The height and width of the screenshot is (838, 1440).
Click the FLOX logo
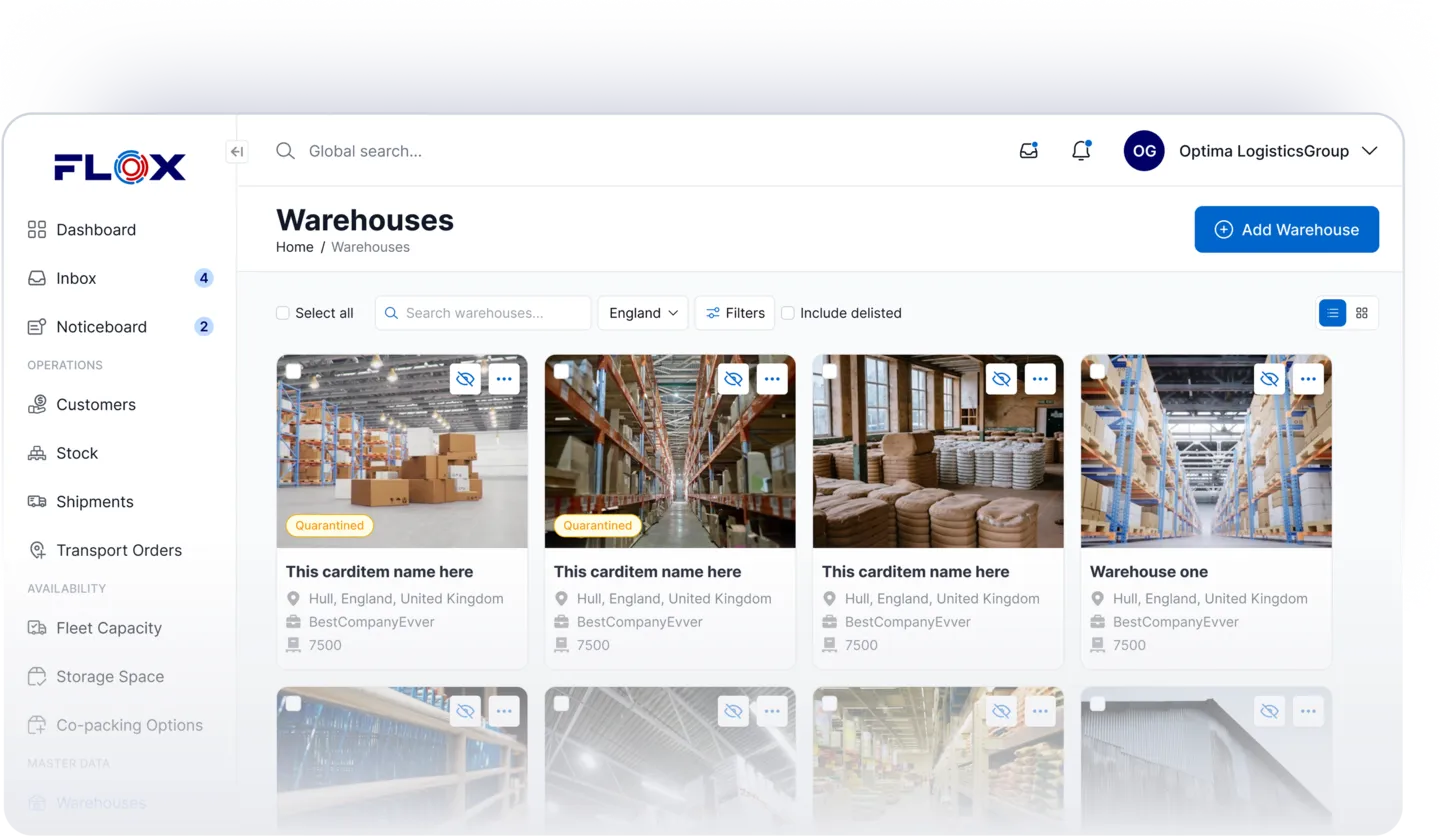tap(120, 167)
